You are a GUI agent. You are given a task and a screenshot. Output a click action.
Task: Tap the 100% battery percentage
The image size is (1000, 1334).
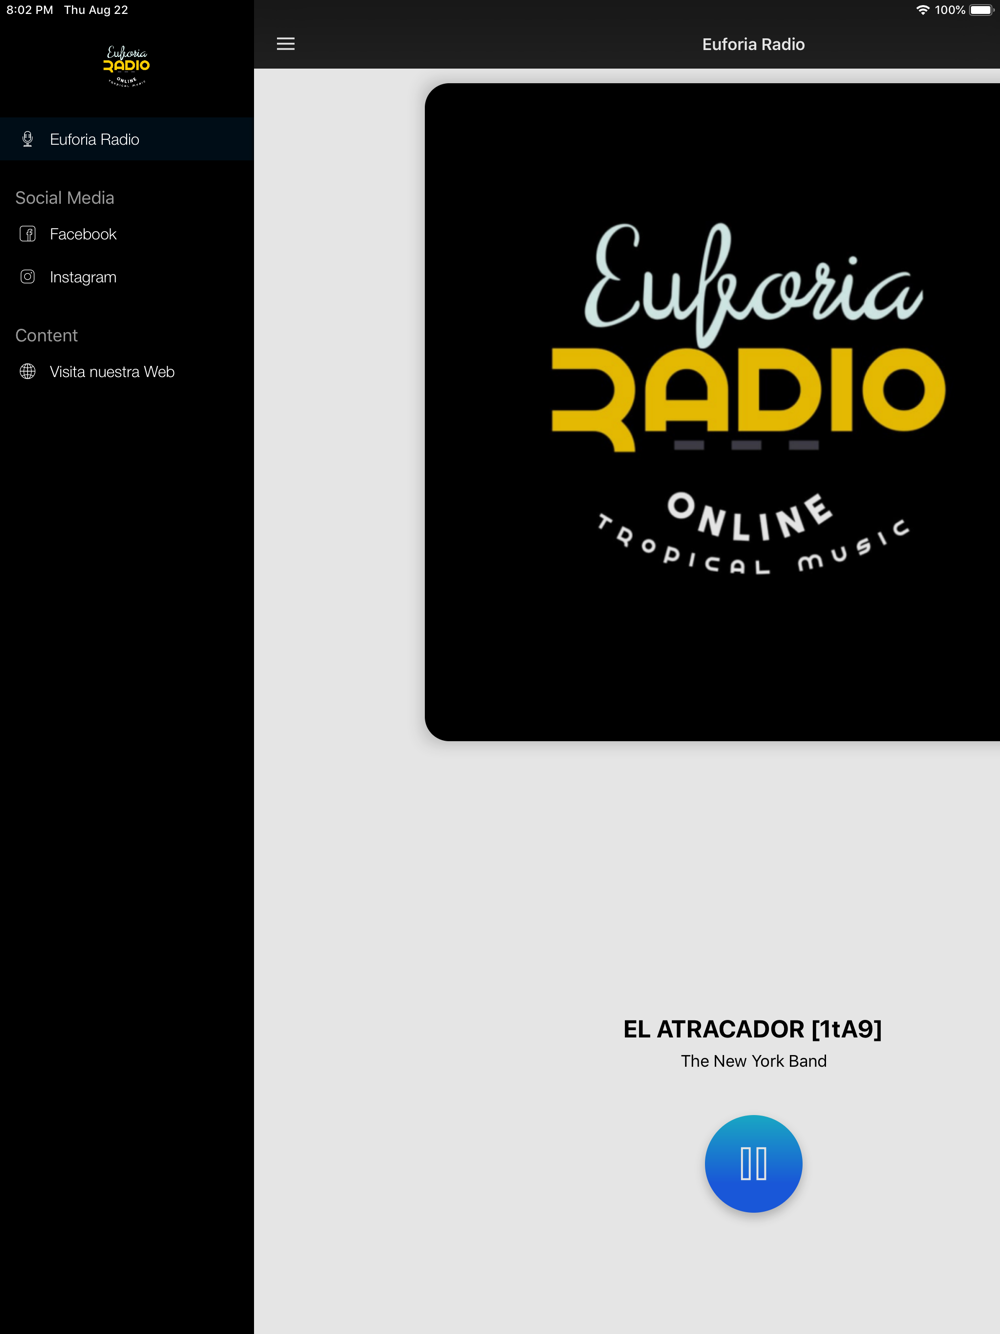coord(950,10)
